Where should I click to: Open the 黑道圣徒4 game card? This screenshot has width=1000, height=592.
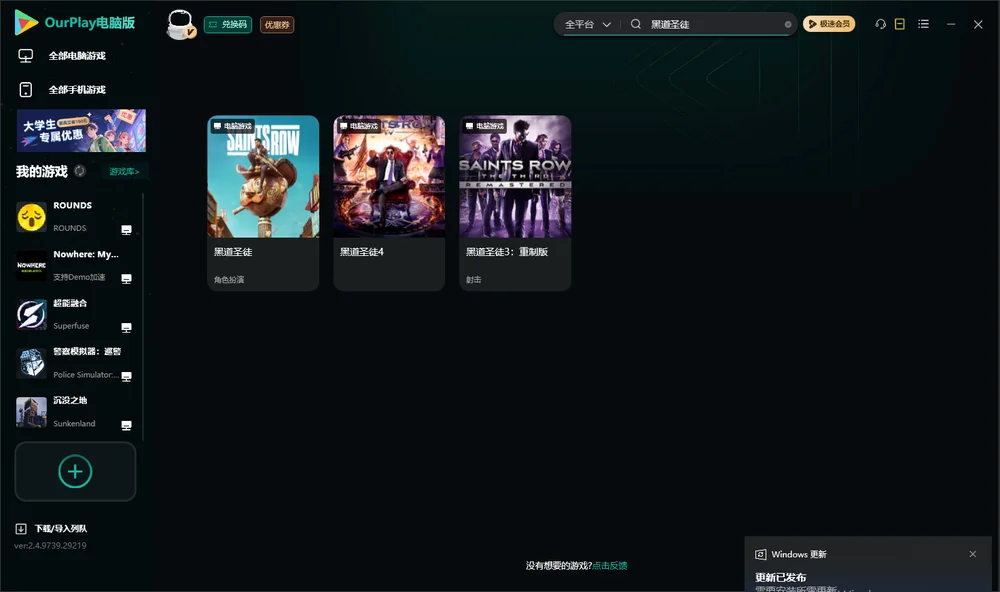pos(389,203)
